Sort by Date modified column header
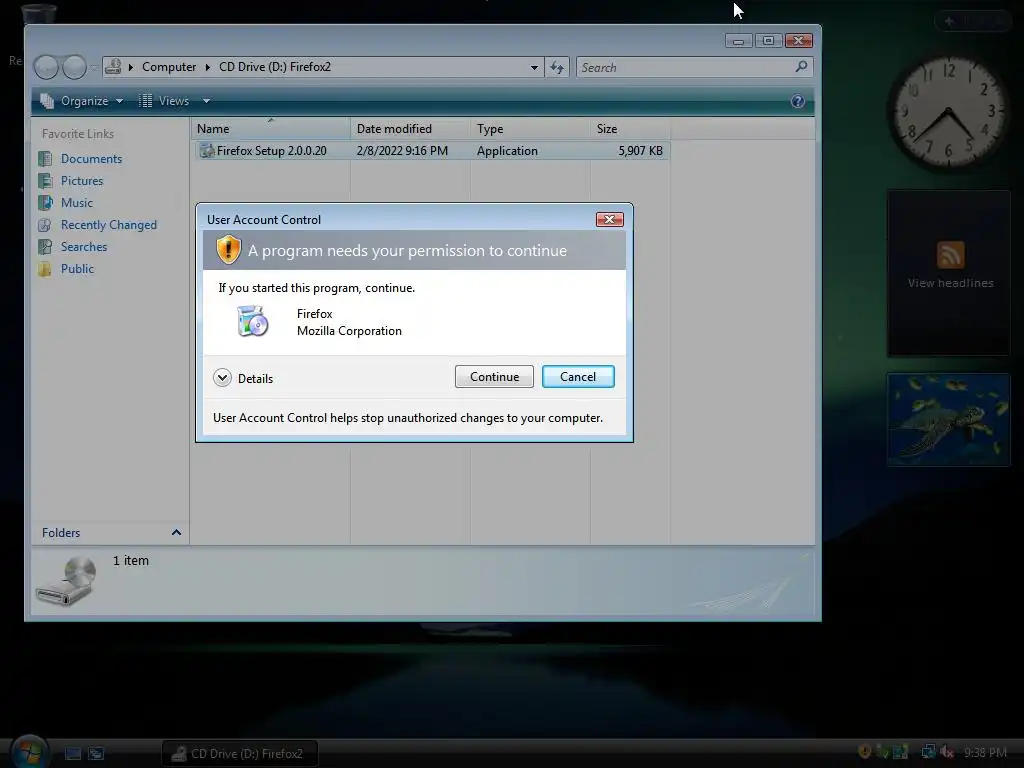The width and height of the screenshot is (1024, 768). click(x=410, y=129)
